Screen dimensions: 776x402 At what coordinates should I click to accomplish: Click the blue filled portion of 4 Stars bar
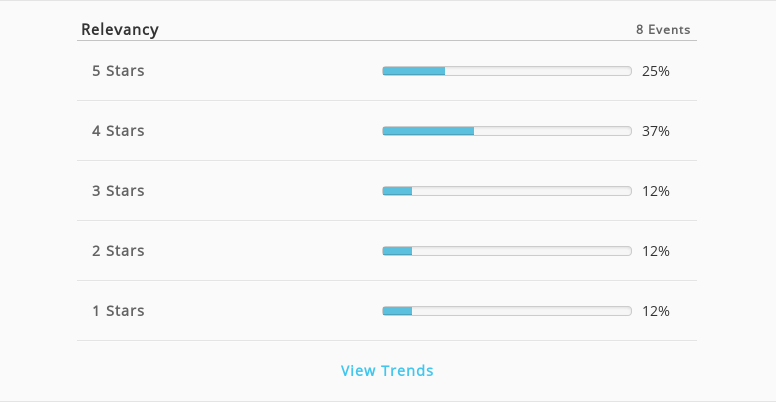[428, 131]
